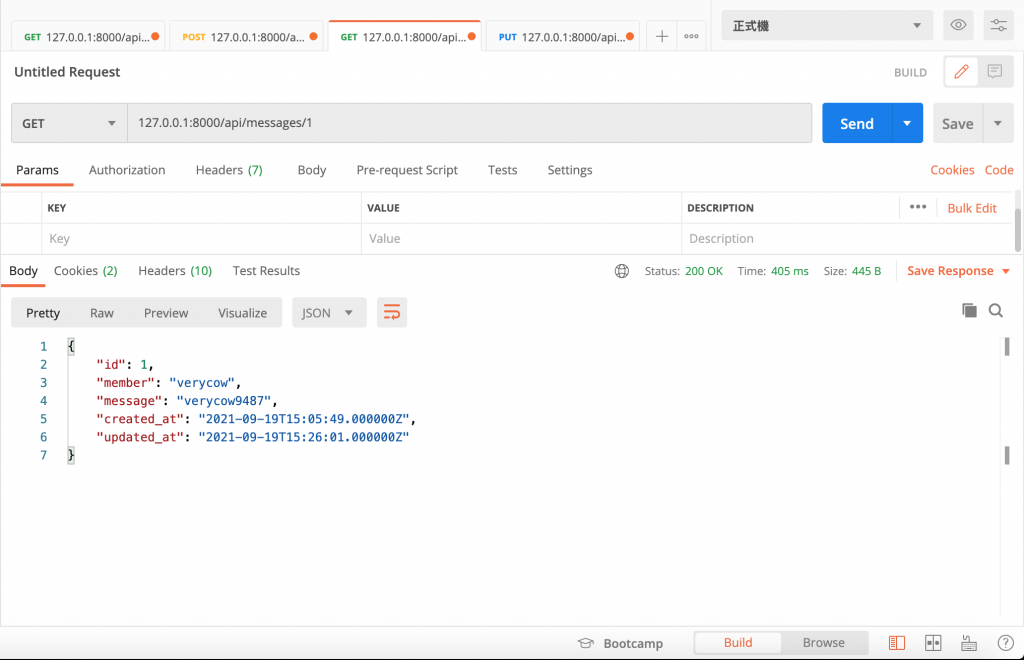Open the Cookies link
This screenshot has width=1024, height=660.
[952, 170]
